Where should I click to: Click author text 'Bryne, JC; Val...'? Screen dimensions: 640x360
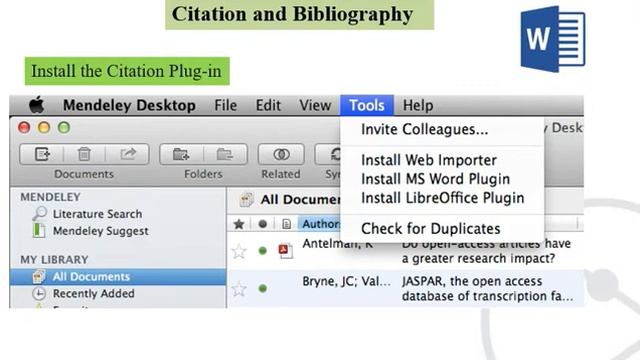point(346,282)
